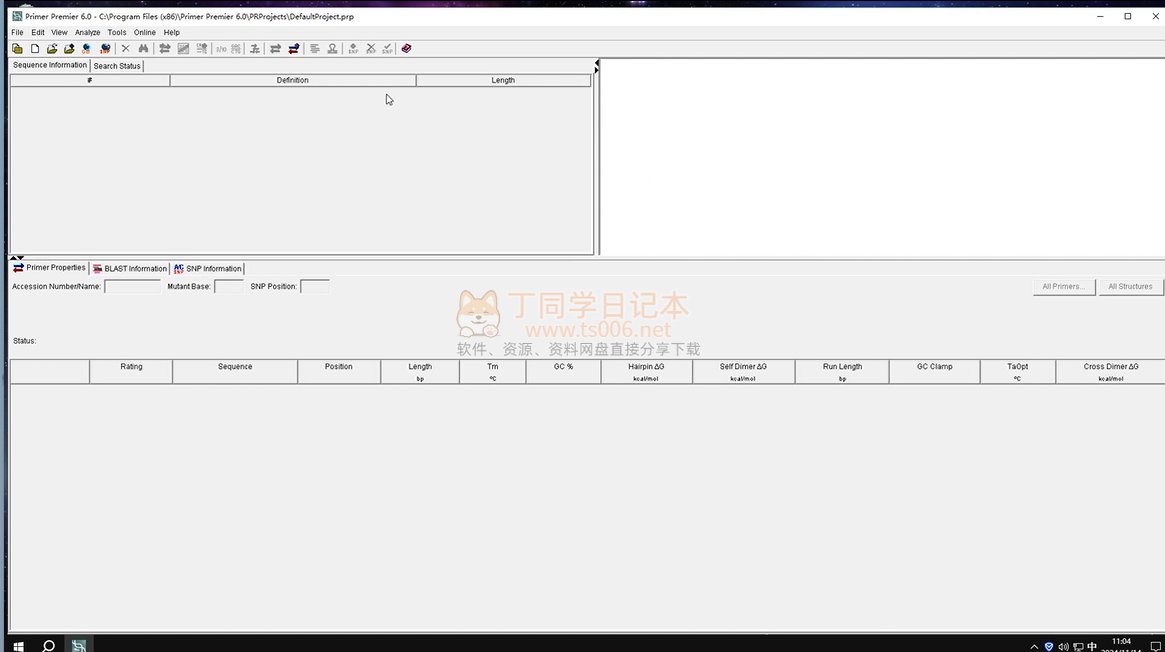The image size is (1165, 652).
Task: Select the SNP Information tab
Action: point(208,268)
